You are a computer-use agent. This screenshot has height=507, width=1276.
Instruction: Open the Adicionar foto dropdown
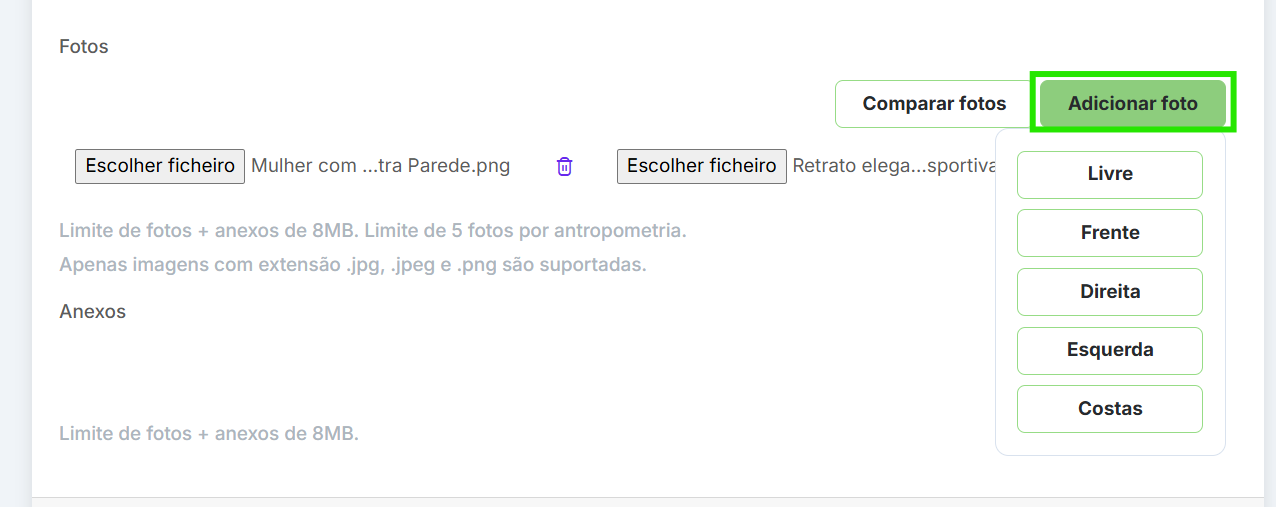point(1132,103)
